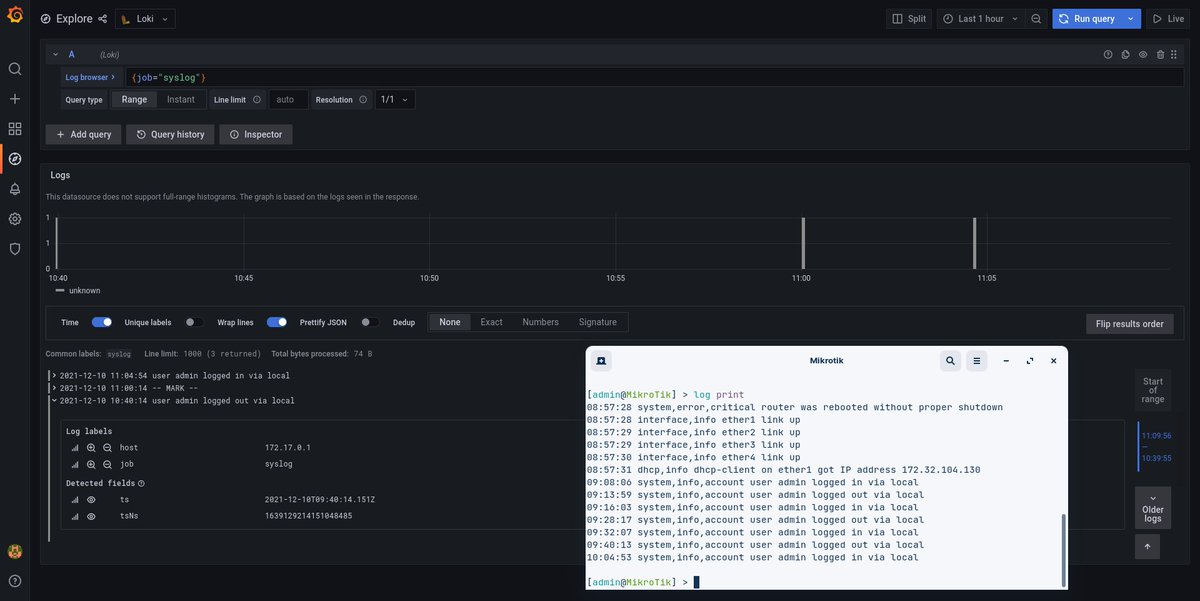Click Line limit info icon
Screen dimensions: 1200x601
257,99
